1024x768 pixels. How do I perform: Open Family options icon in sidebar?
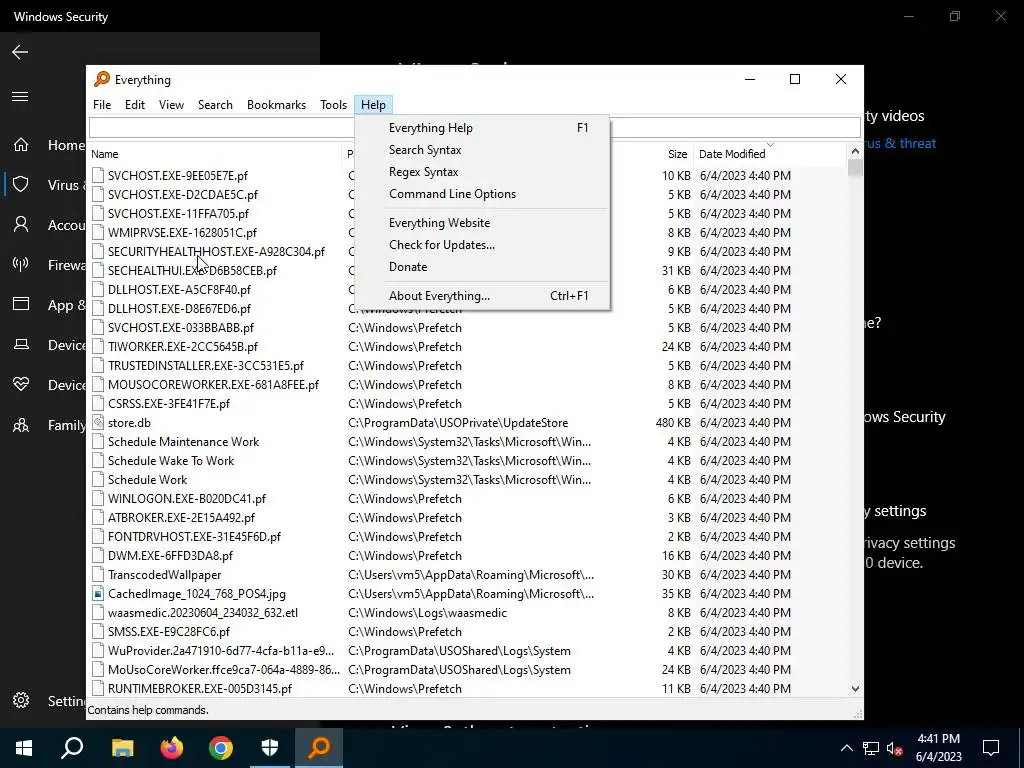(21, 425)
